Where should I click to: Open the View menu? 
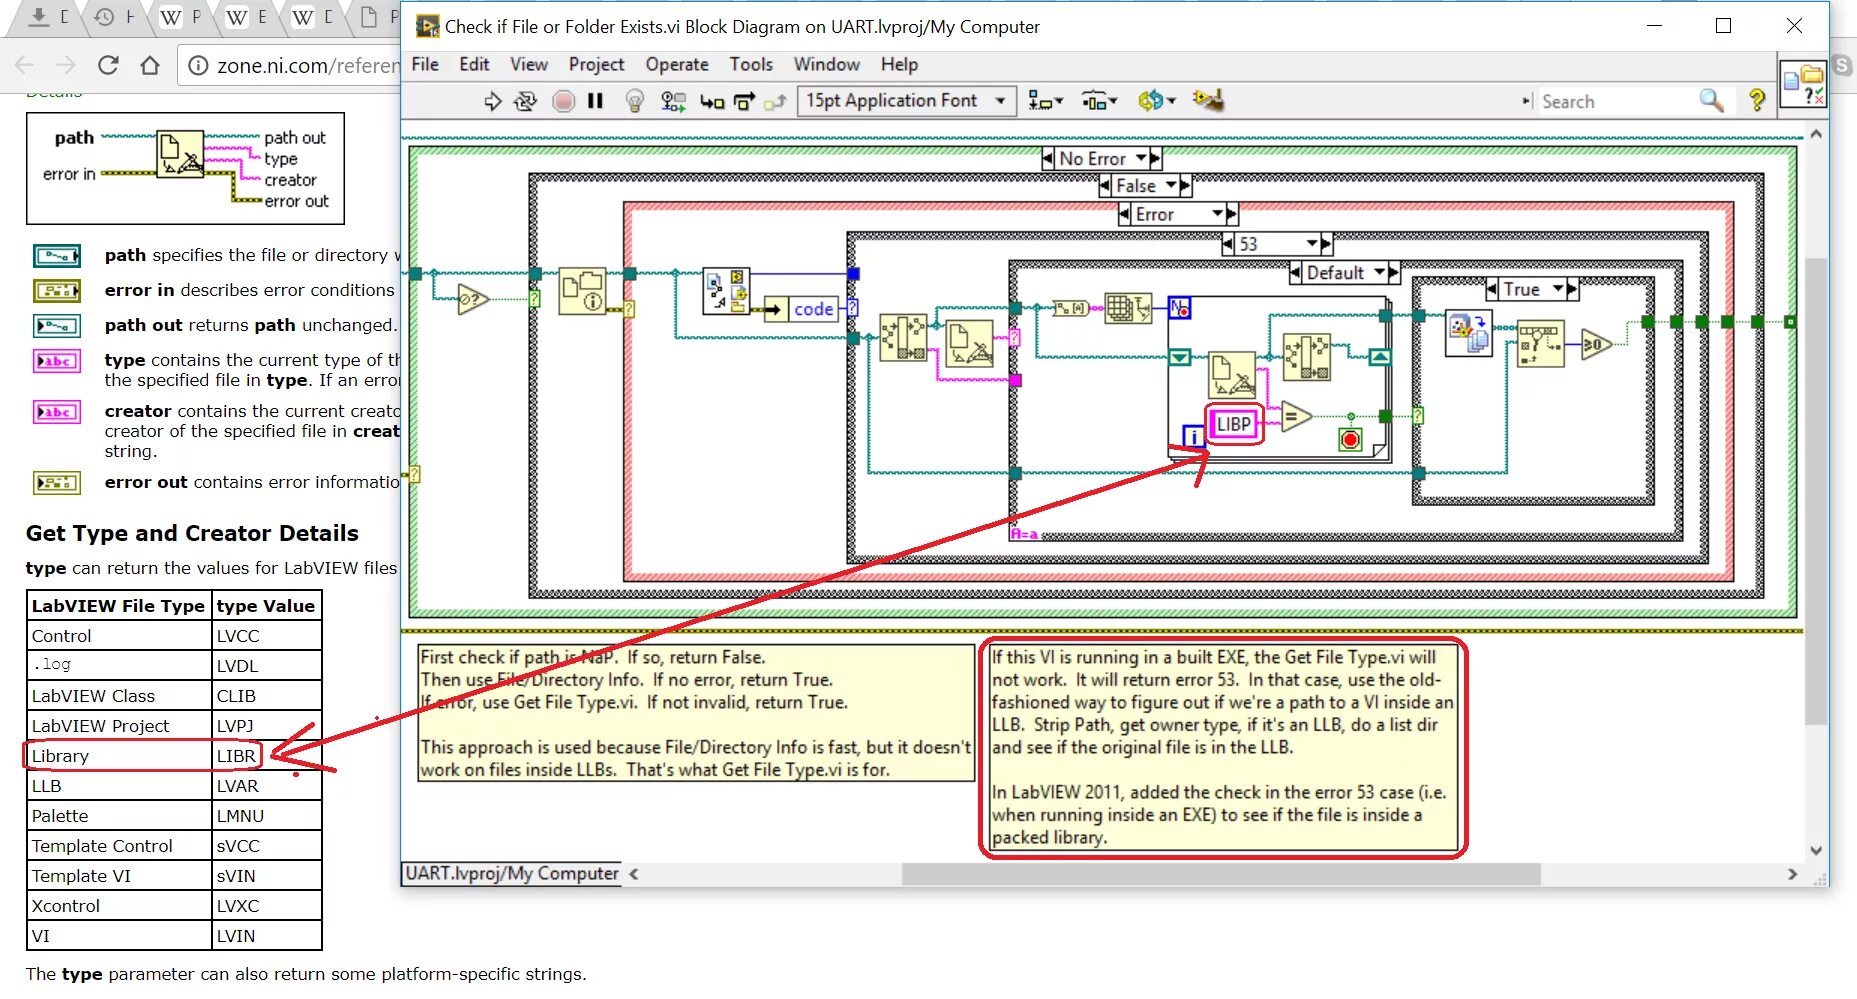[x=529, y=64]
